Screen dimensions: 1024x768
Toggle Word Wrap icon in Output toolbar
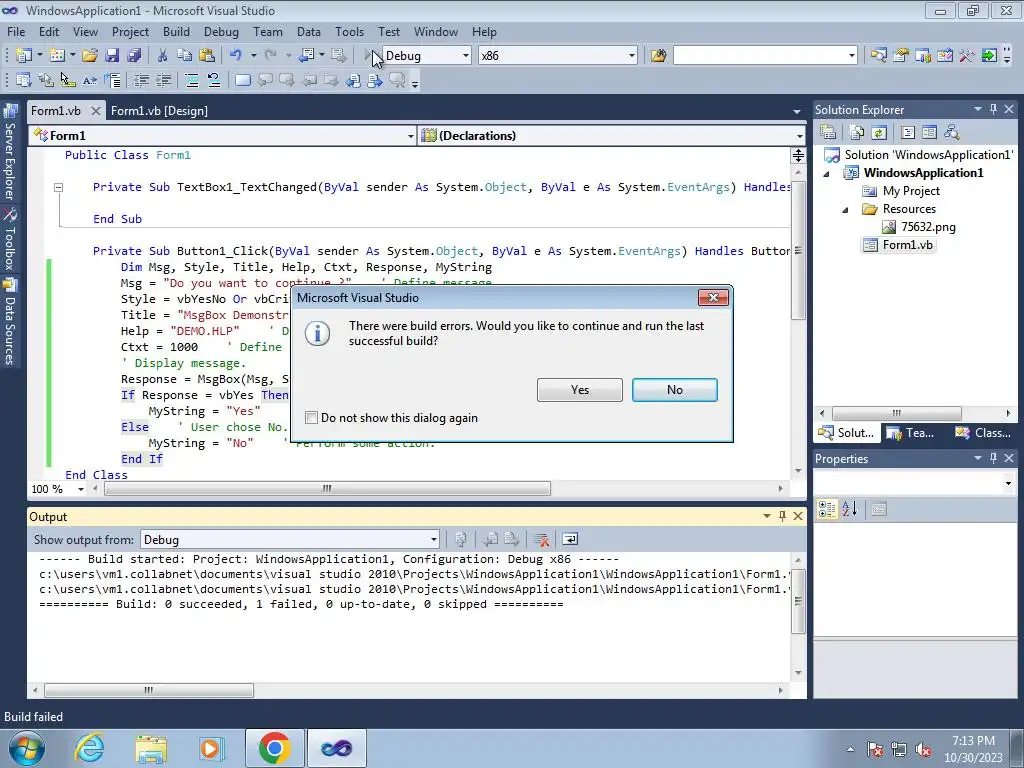[x=570, y=539]
